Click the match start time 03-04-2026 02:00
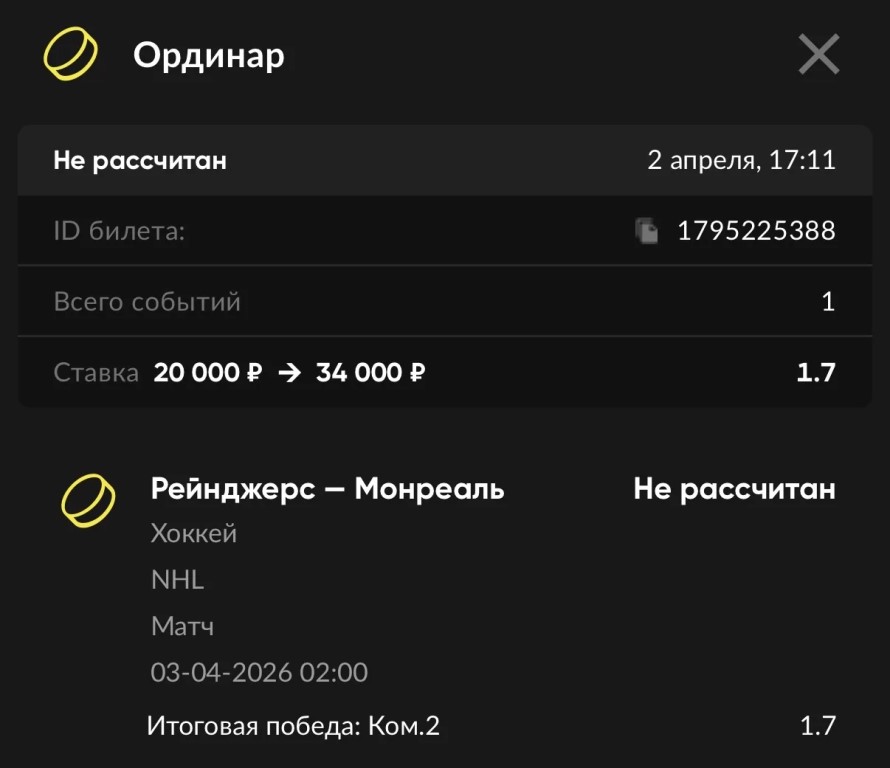 point(259,672)
